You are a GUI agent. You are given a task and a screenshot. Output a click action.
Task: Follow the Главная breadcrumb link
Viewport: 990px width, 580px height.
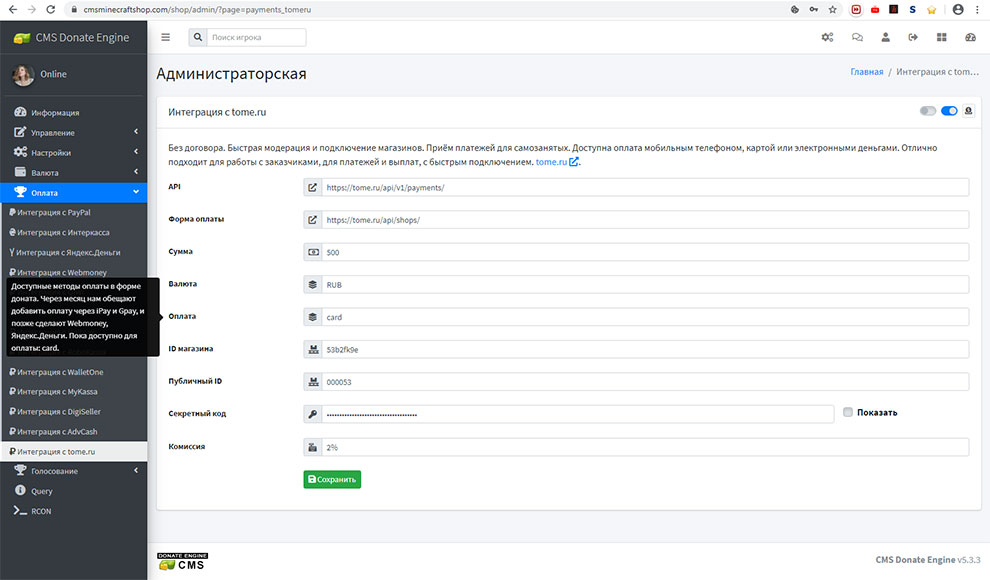866,72
